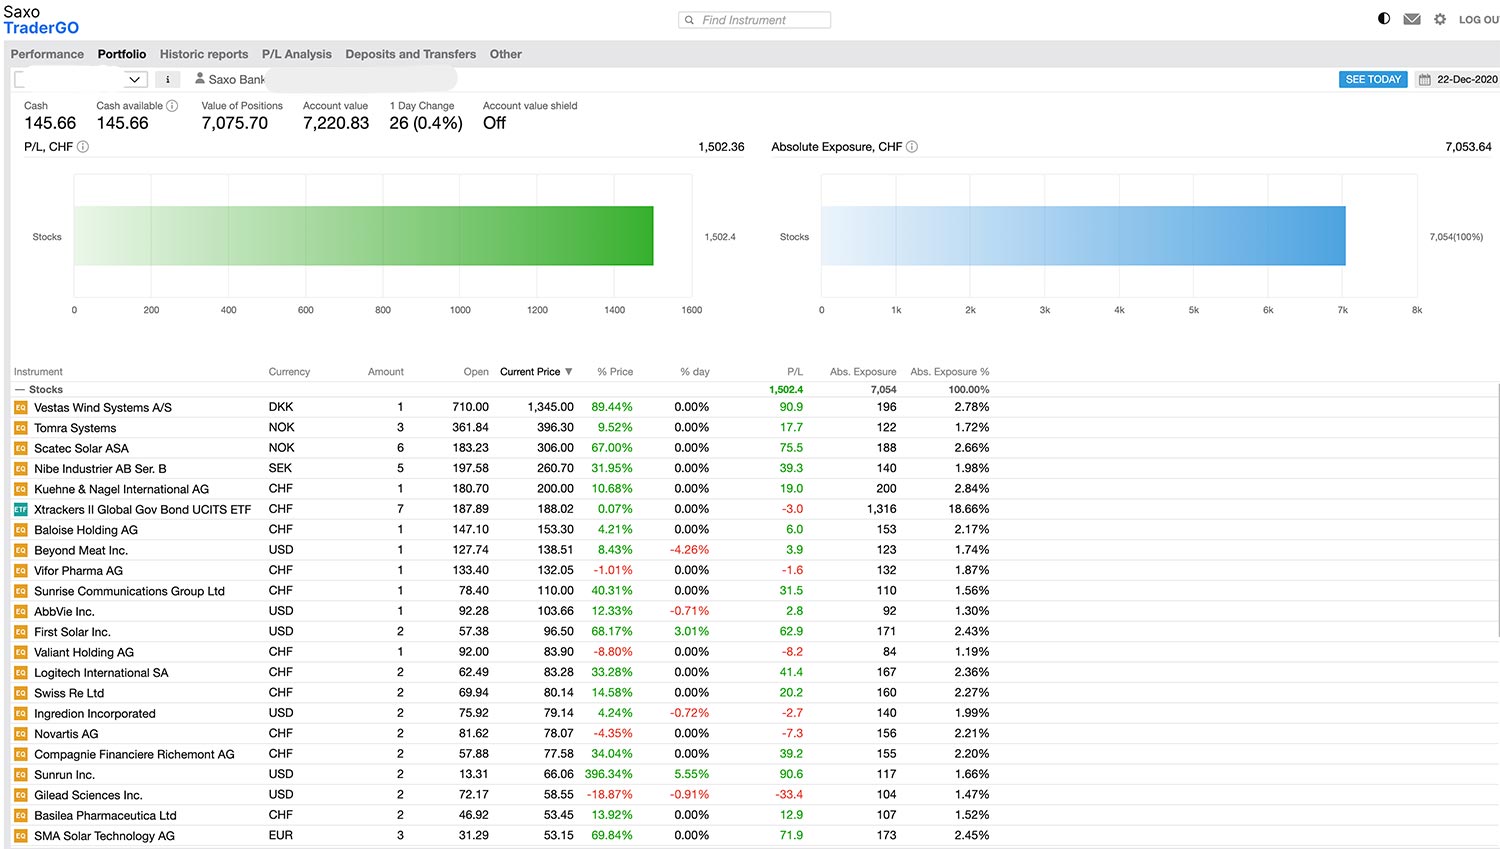The width and height of the screenshot is (1500, 849).
Task: Click the SEE TODAY button
Action: (x=1373, y=80)
